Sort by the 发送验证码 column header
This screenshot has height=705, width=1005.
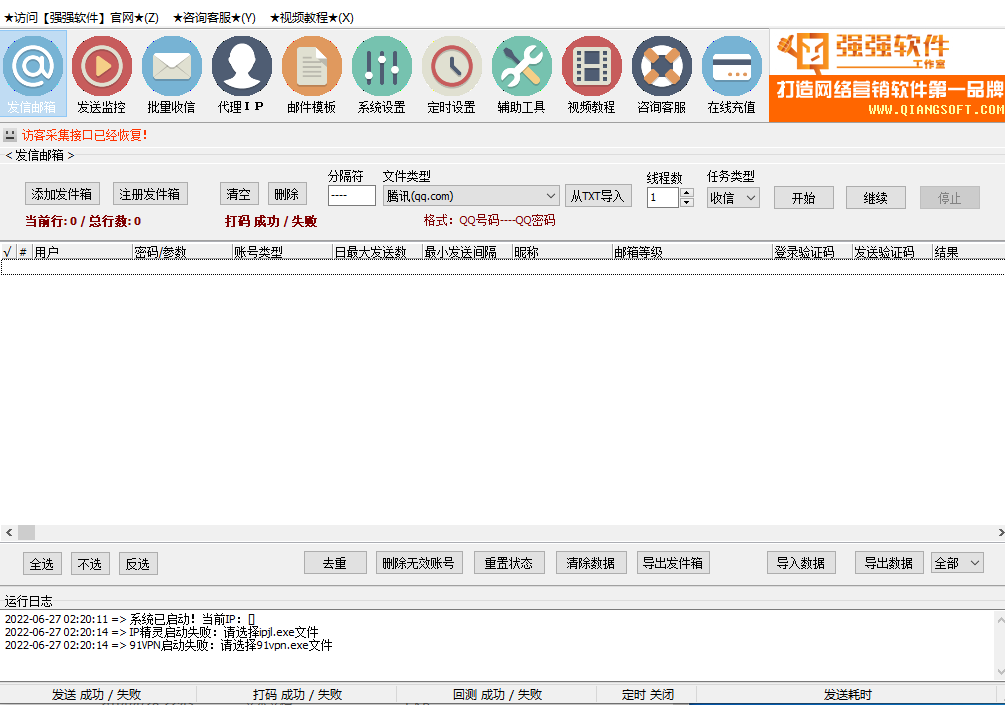892,252
